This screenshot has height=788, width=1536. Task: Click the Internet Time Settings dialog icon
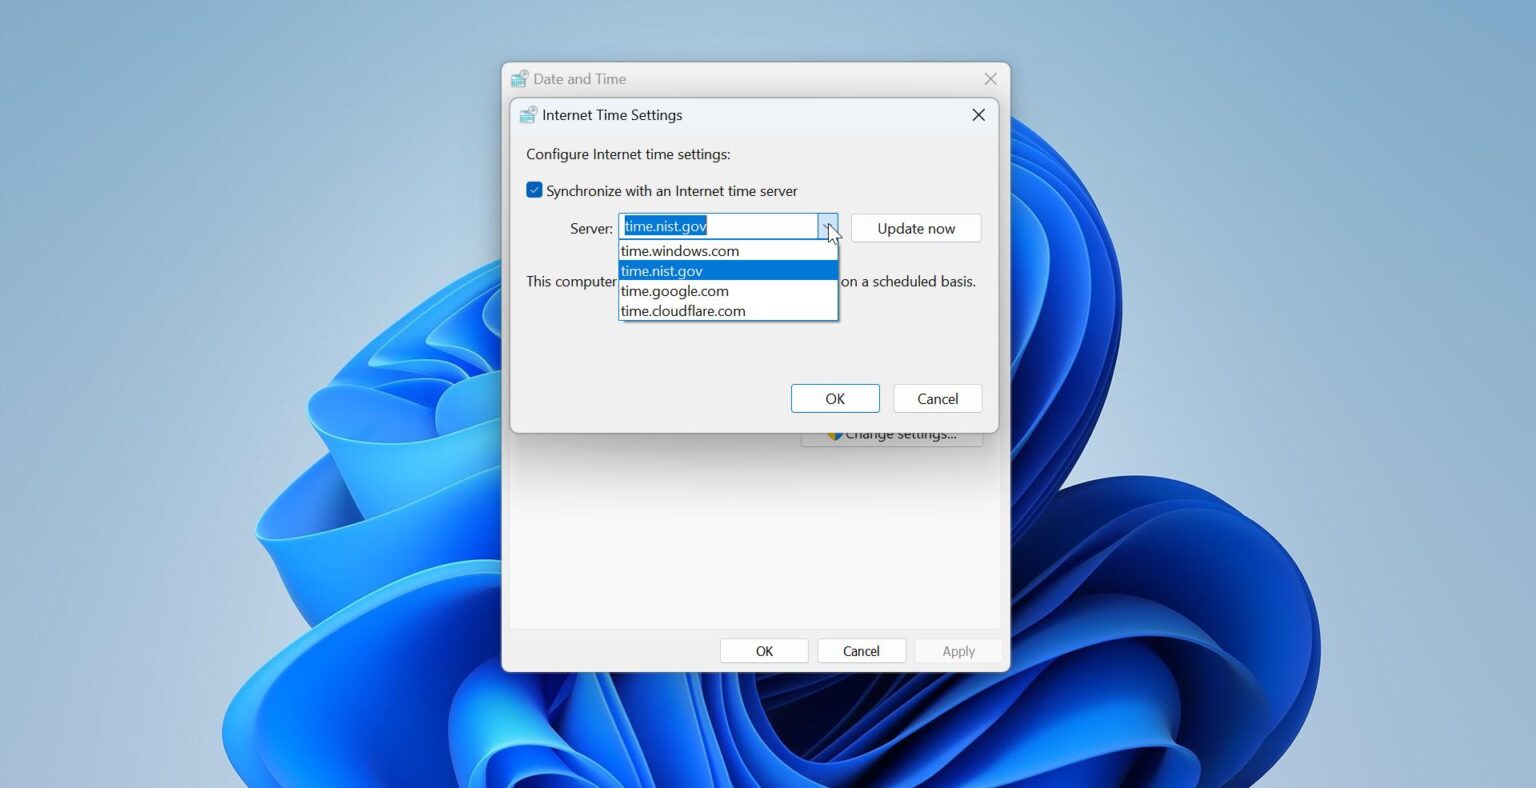pos(527,114)
